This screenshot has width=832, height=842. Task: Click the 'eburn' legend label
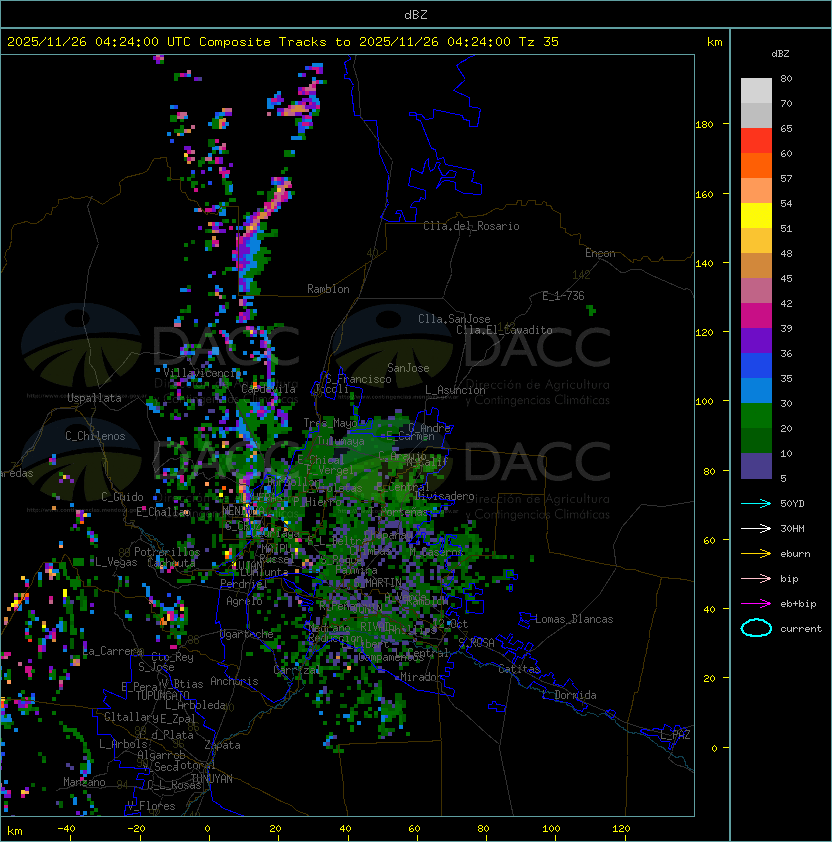tap(795, 554)
